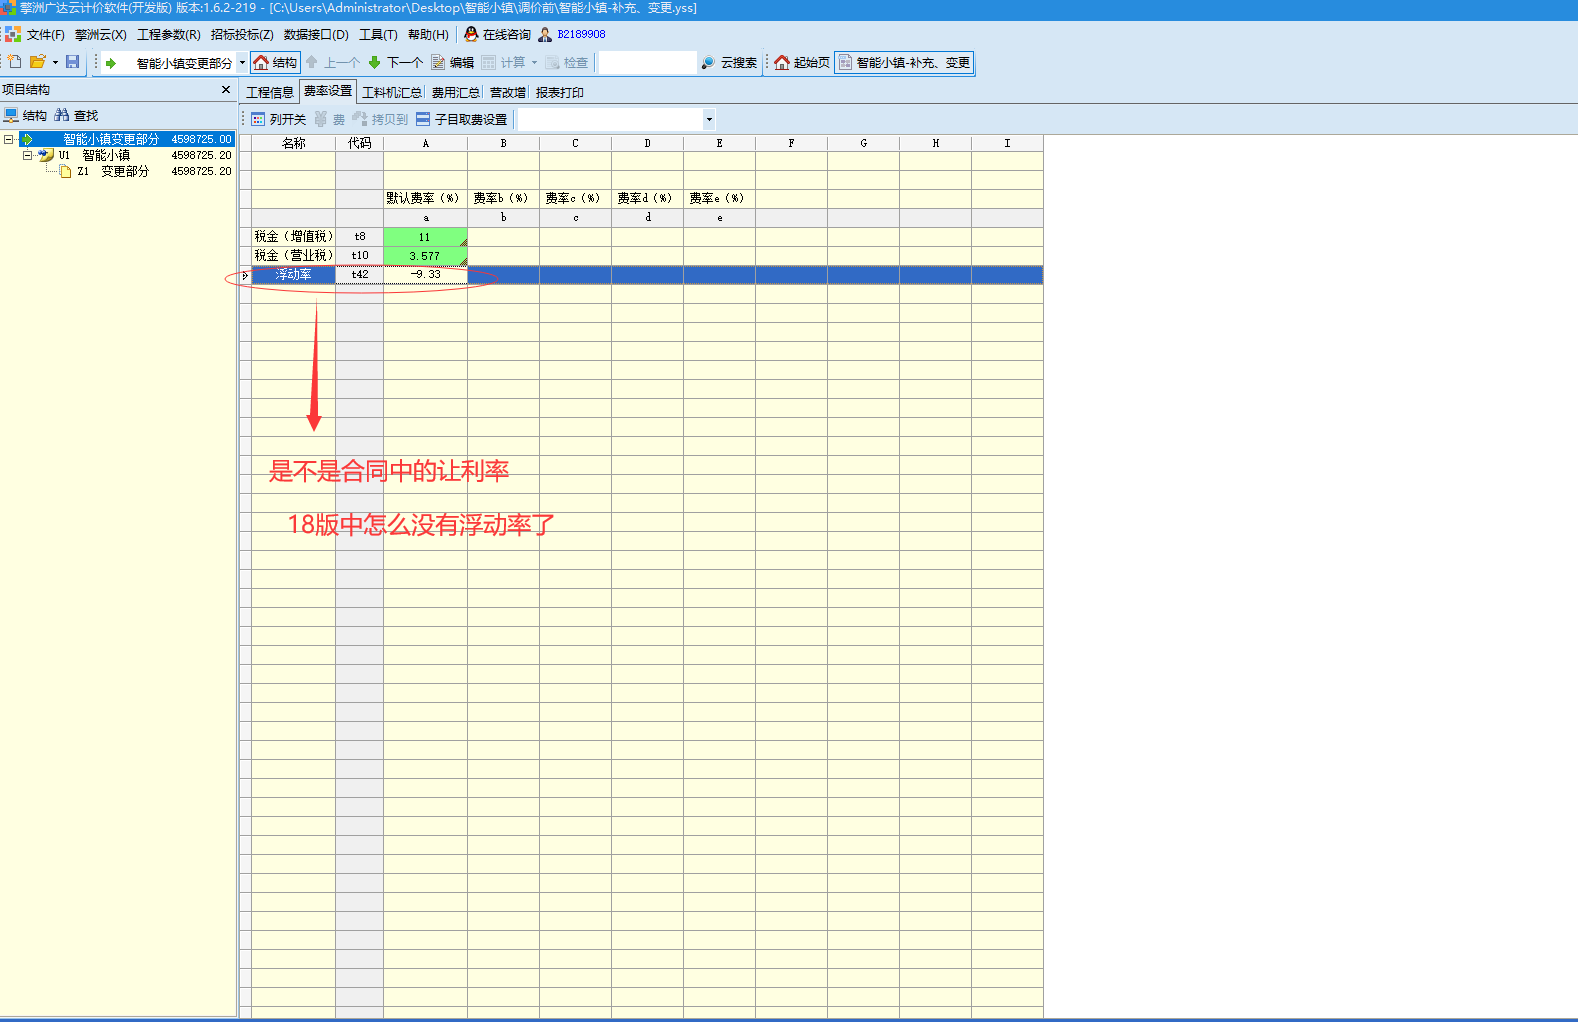Screen dimensions: 1578x1022
Task: Open the 起始页 start page tab
Action: (x=802, y=62)
